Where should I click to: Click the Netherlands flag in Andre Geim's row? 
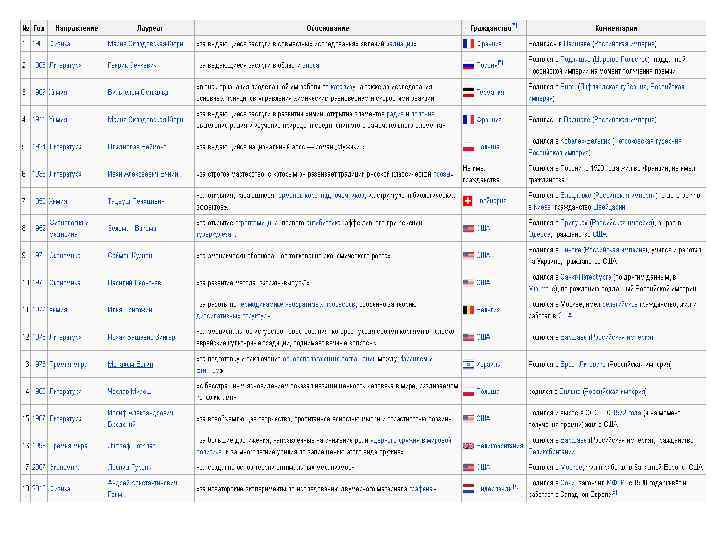click(468, 488)
